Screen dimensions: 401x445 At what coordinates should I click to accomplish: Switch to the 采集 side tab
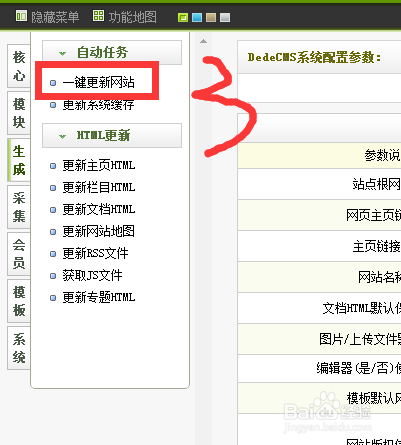point(19,207)
